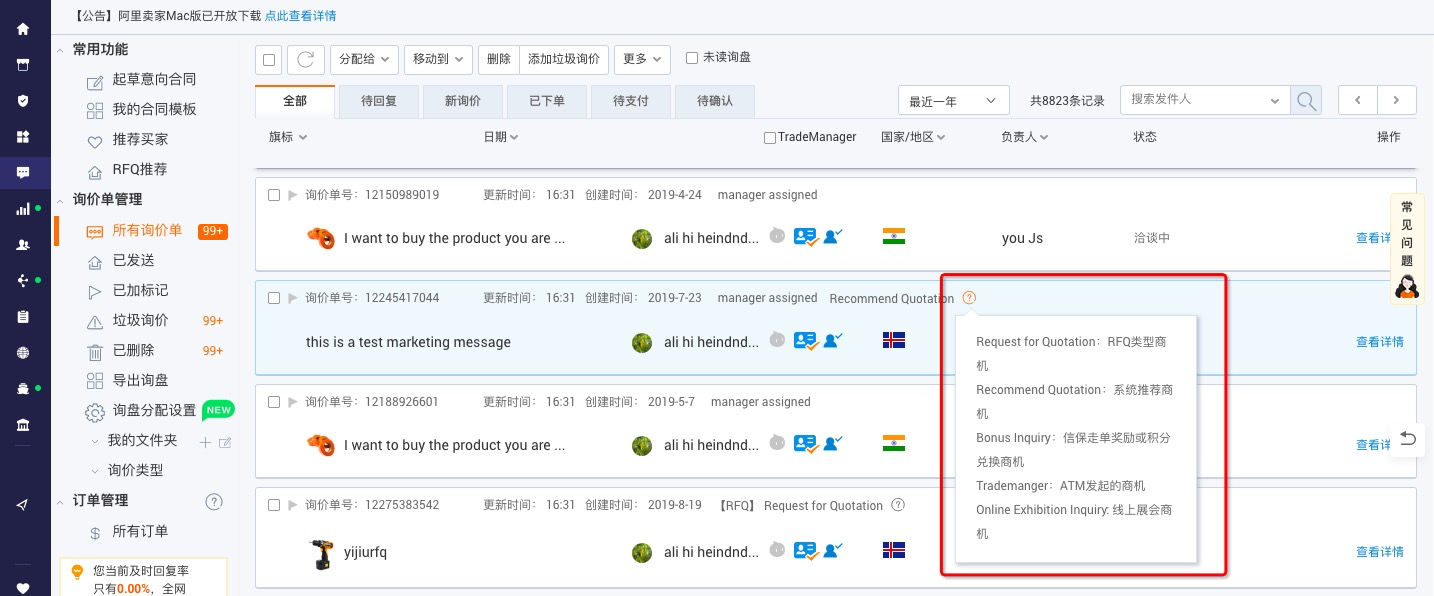This screenshot has width=1434, height=596.
Task: Click the question mark after Recommend Quotation
Action: coord(969,298)
